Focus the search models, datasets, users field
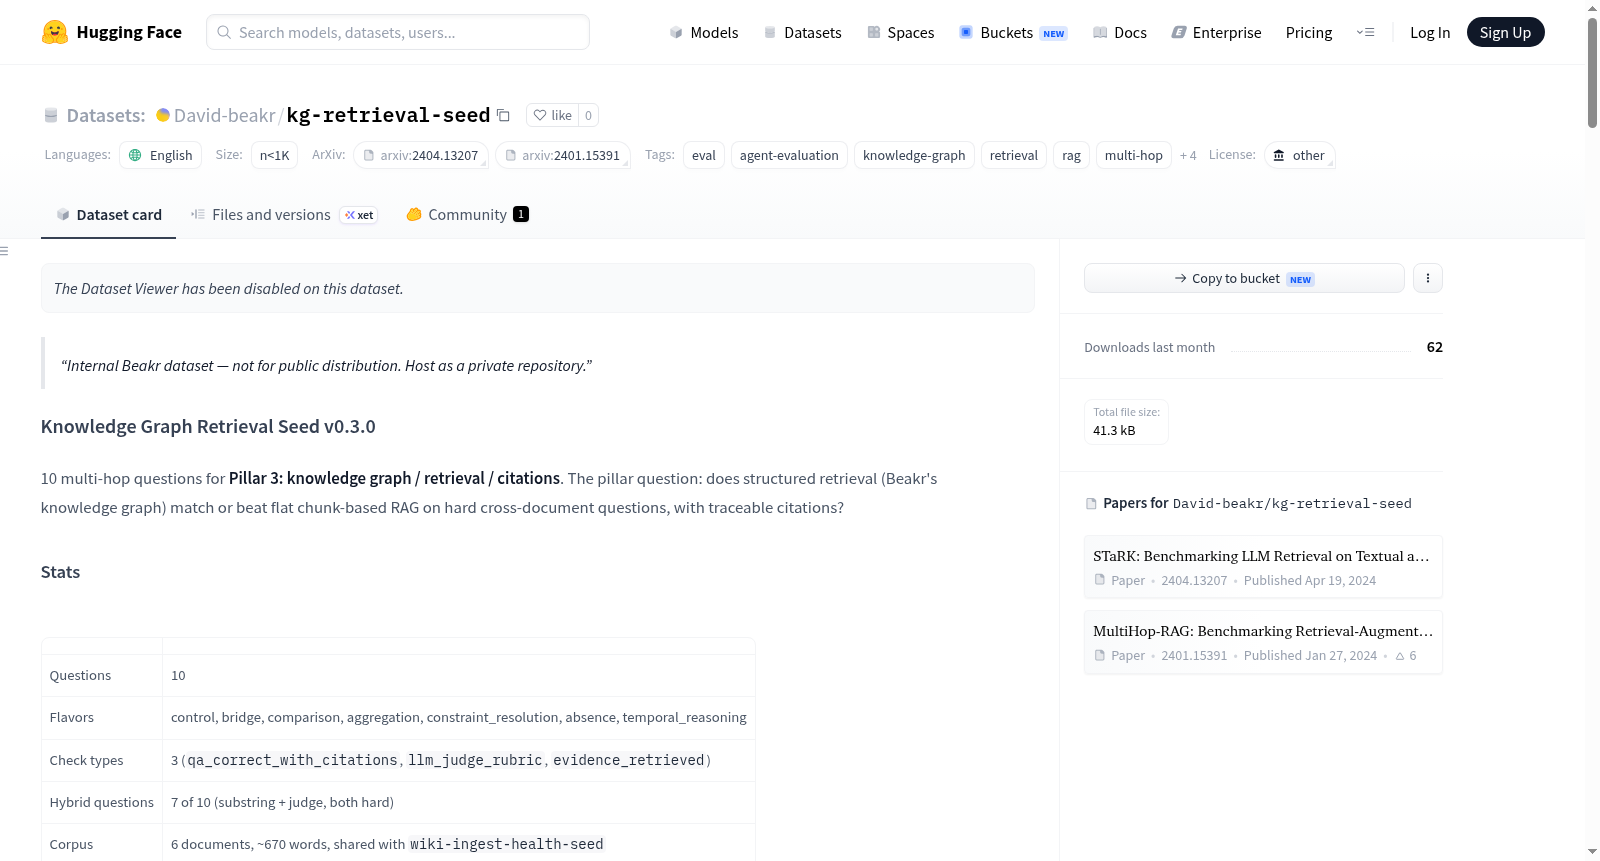This screenshot has height=861, width=1600. point(398,32)
